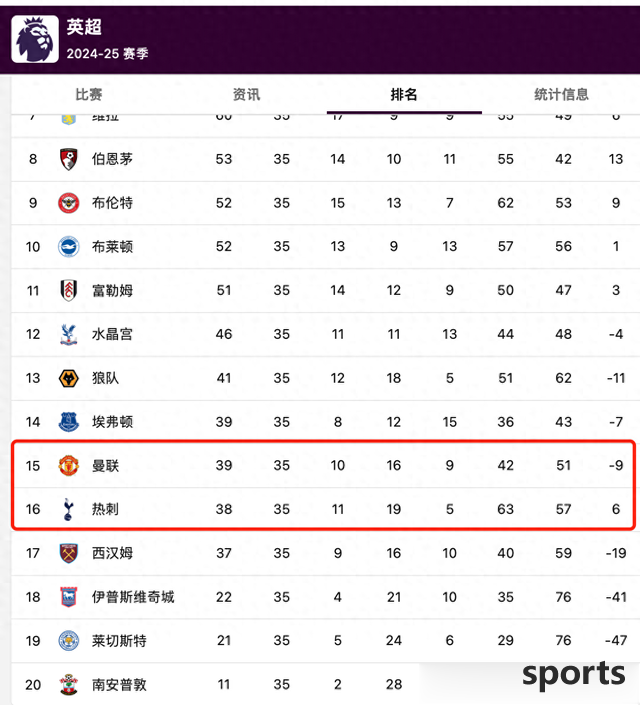Image resolution: width=640 pixels, height=705 pixels.
Task: Select the 排名 tab
Action: [404, 94]
